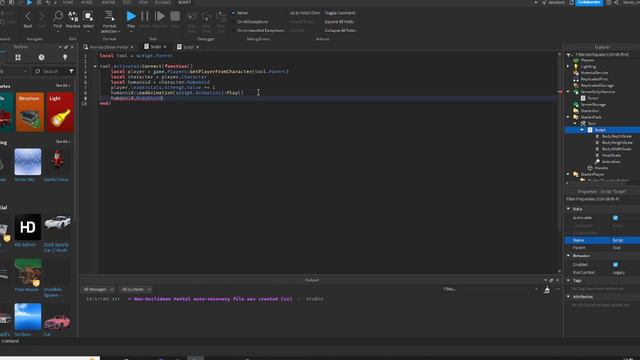Collapse the selected Script tree node
Screen dimensions: 640x360
tap(582, 130)
